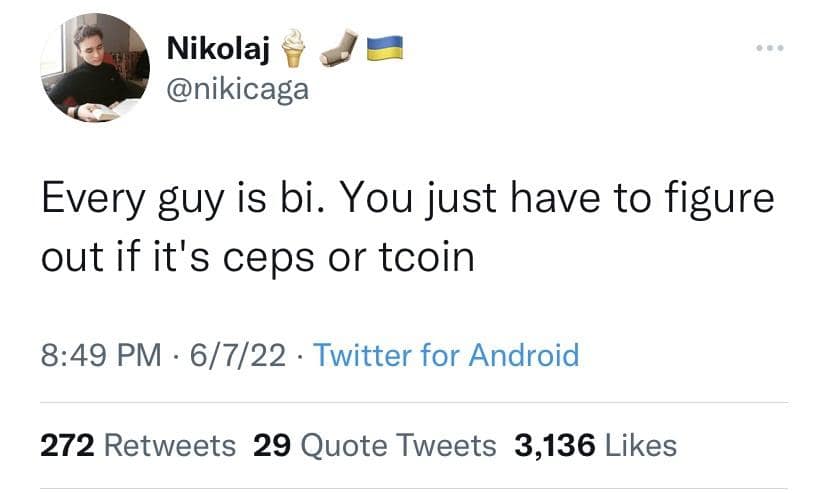828x493 pixels.
Task: Click the 8:49 PM timestamp
Action: pos(99,355)
